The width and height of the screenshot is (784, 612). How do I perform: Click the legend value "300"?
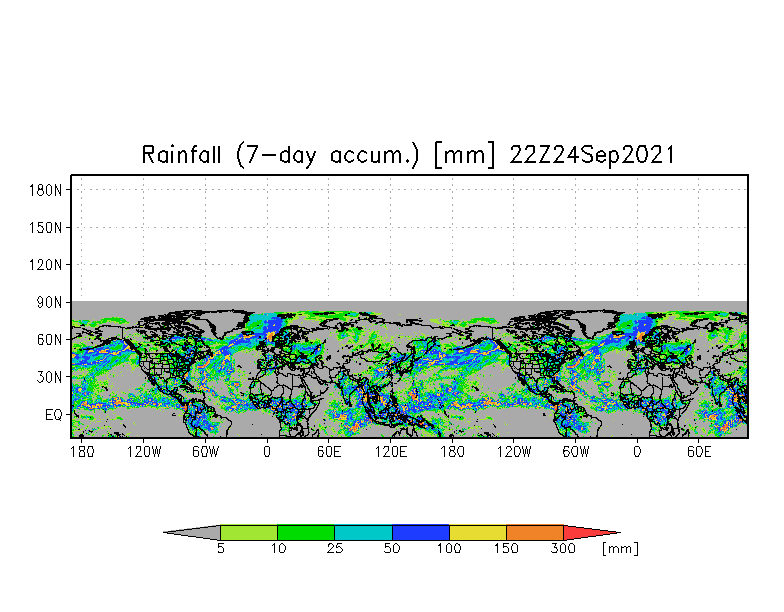click(x=563, y=548)
